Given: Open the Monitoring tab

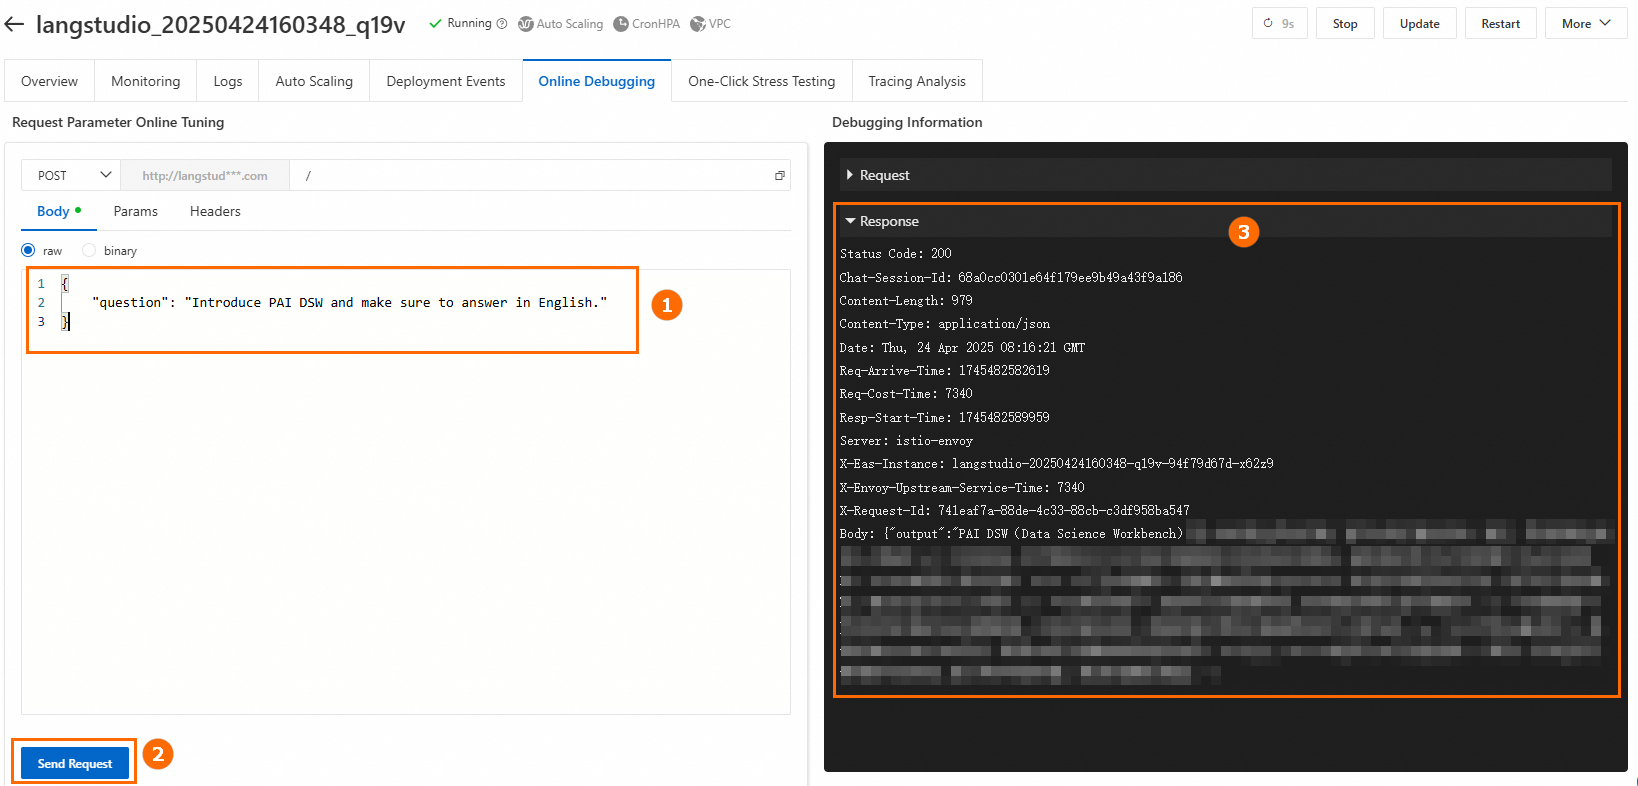Looking at the screenshot, I should (146, 81).
